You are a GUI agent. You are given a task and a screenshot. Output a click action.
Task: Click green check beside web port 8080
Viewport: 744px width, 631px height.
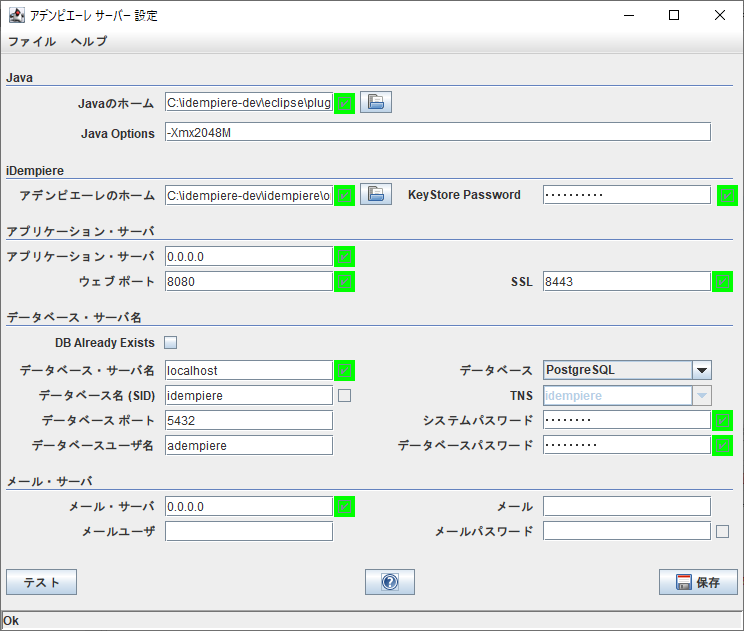344,282
